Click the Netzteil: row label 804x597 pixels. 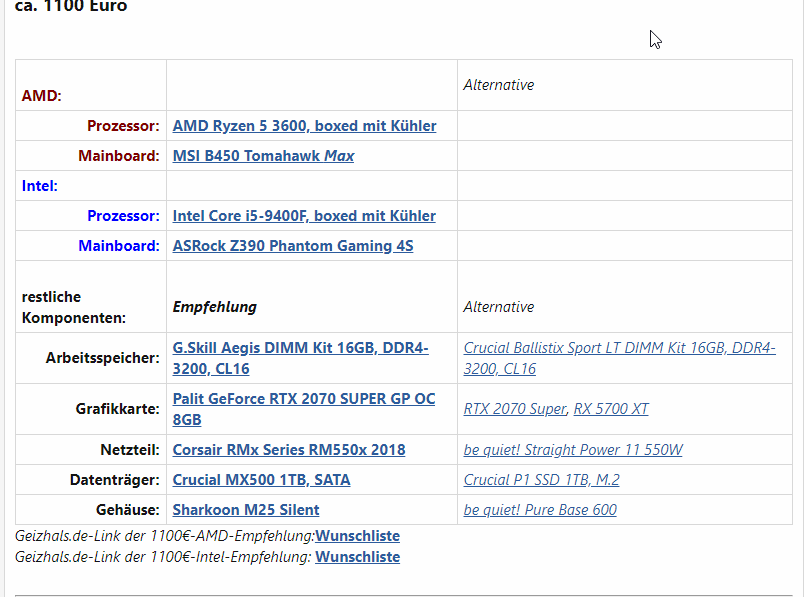pyautogui.click(x=130, y=450)
